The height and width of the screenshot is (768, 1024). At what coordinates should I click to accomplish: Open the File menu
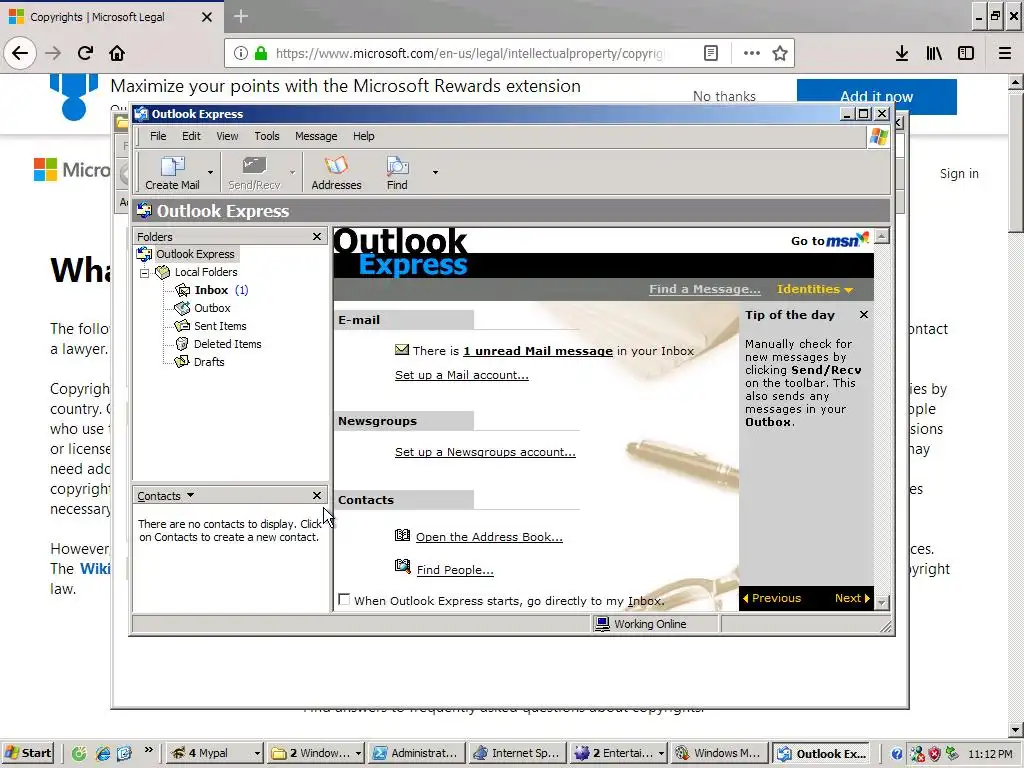click(158, 136)
